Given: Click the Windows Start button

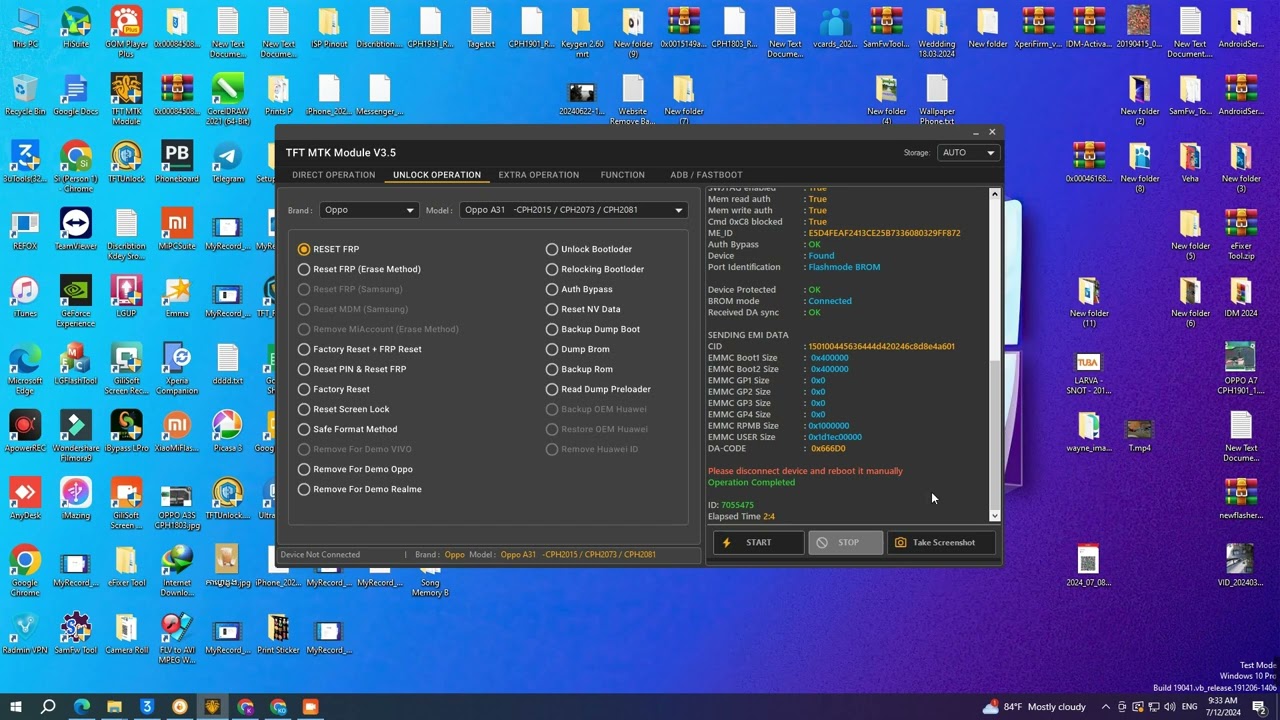Looking at the screenshot, I should pos(16,707).
